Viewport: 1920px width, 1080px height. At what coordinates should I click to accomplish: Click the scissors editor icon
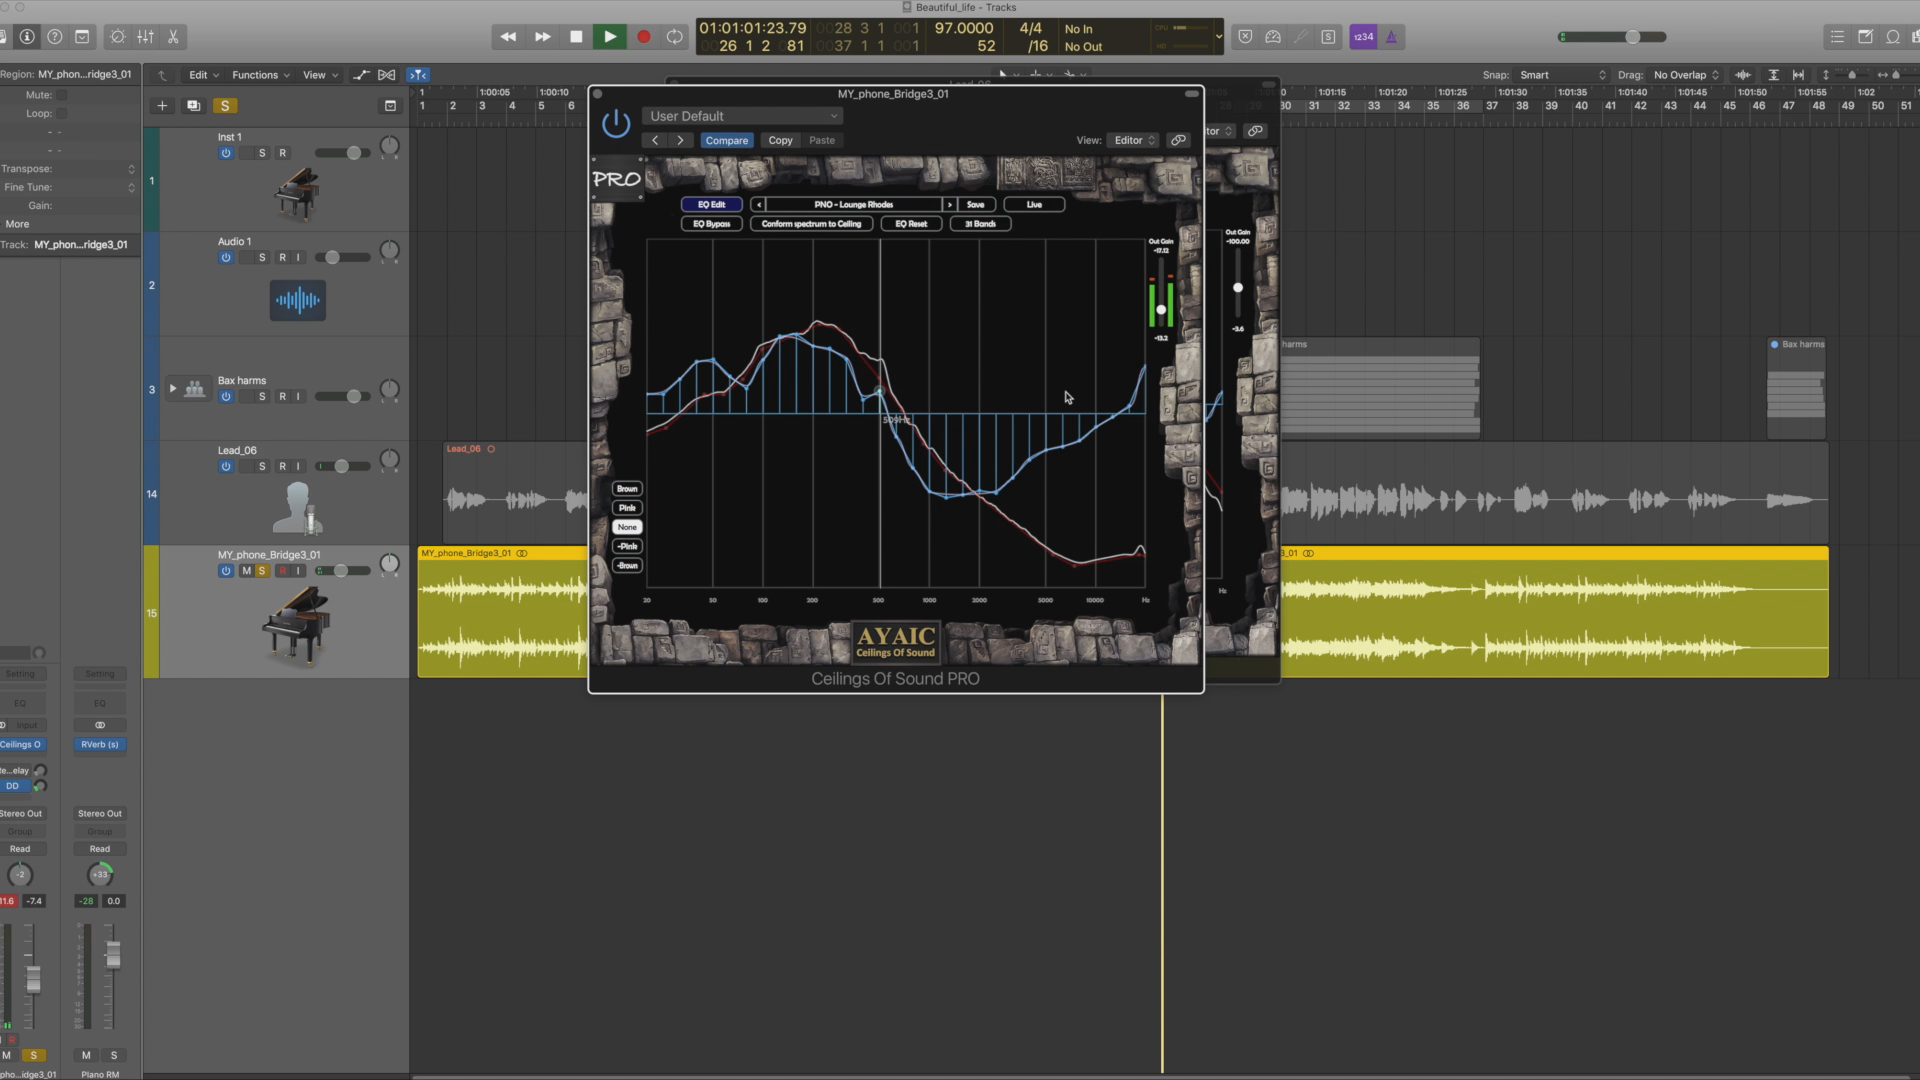coord(173,37)
